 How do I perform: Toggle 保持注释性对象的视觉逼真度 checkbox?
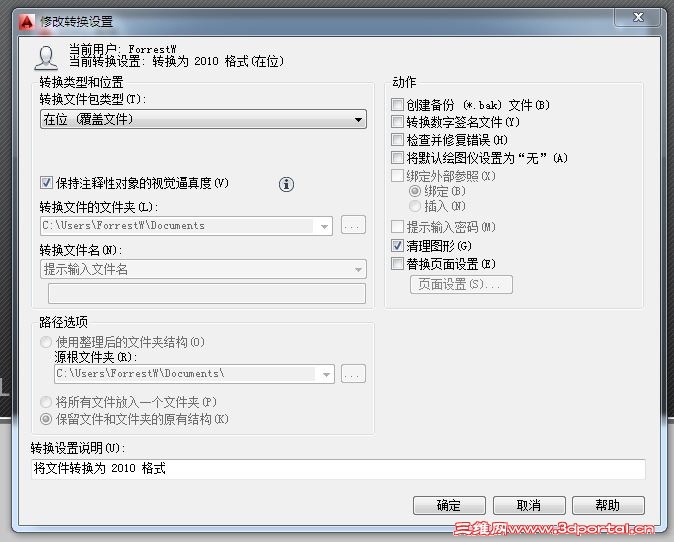click(46, 183)
